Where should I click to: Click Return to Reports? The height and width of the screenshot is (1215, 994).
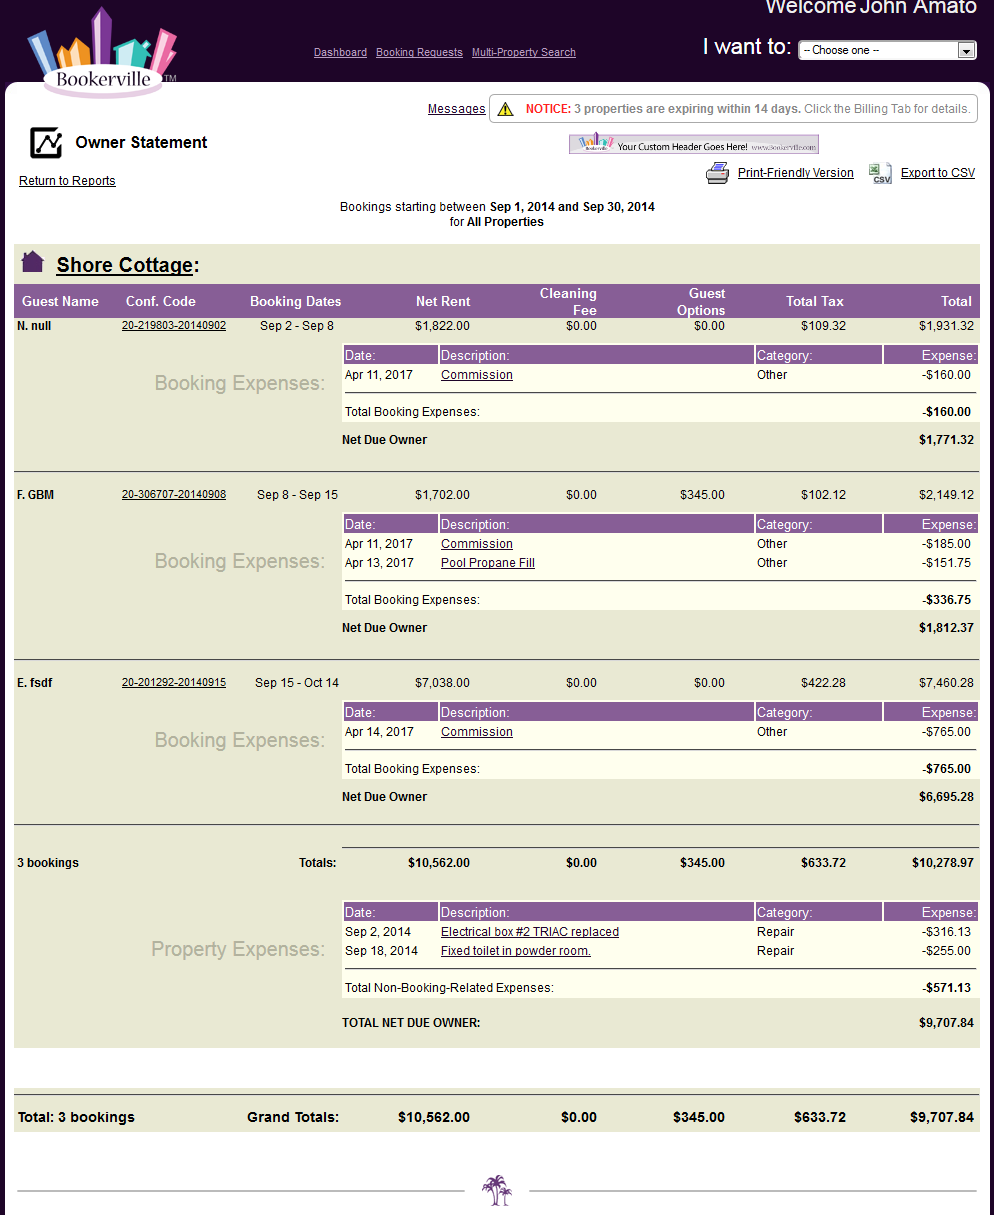click(67, 181)
